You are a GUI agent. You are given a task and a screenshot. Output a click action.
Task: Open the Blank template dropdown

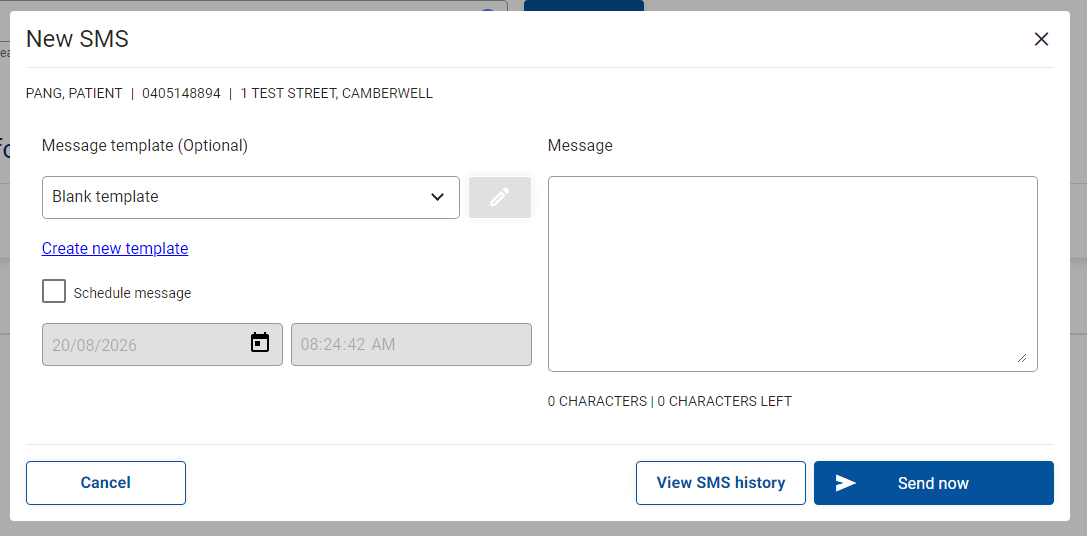coord(251,198)
